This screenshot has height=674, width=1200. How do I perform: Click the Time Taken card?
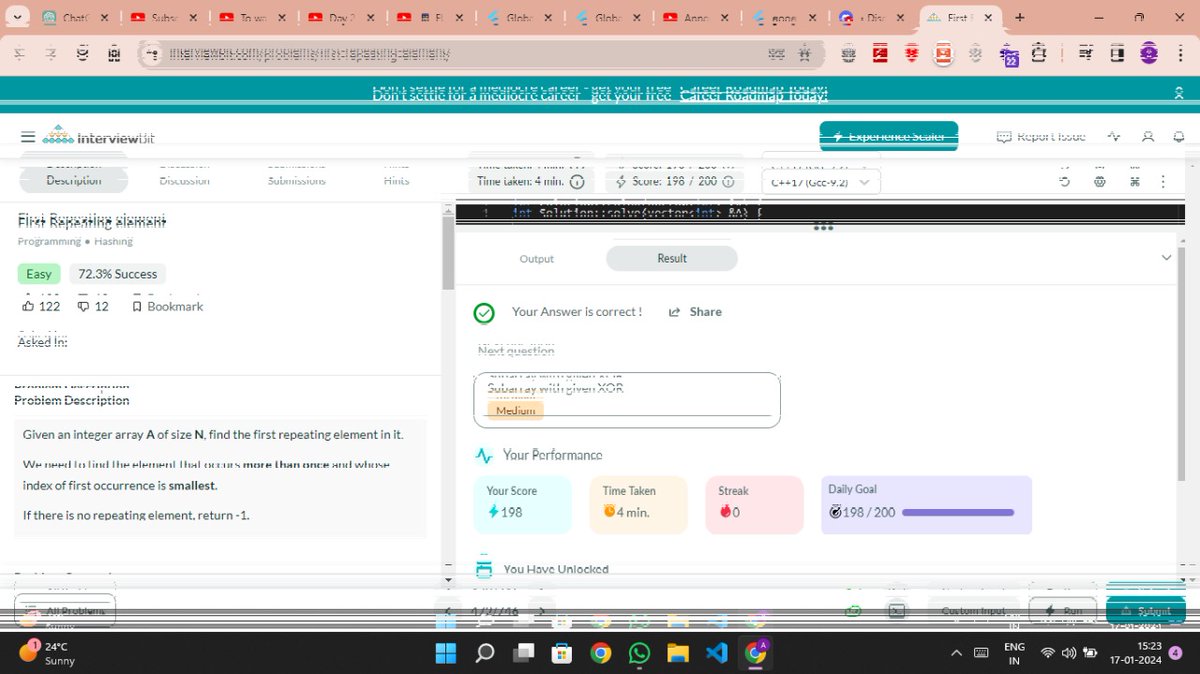click(x=639, y=505)
